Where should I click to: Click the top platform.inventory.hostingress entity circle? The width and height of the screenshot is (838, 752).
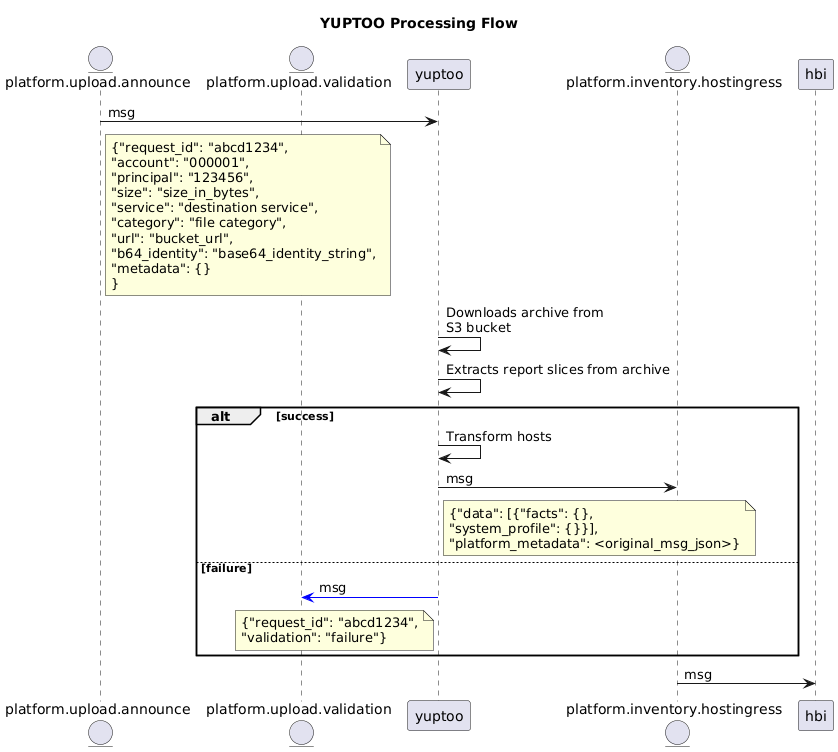click(677, 59)
